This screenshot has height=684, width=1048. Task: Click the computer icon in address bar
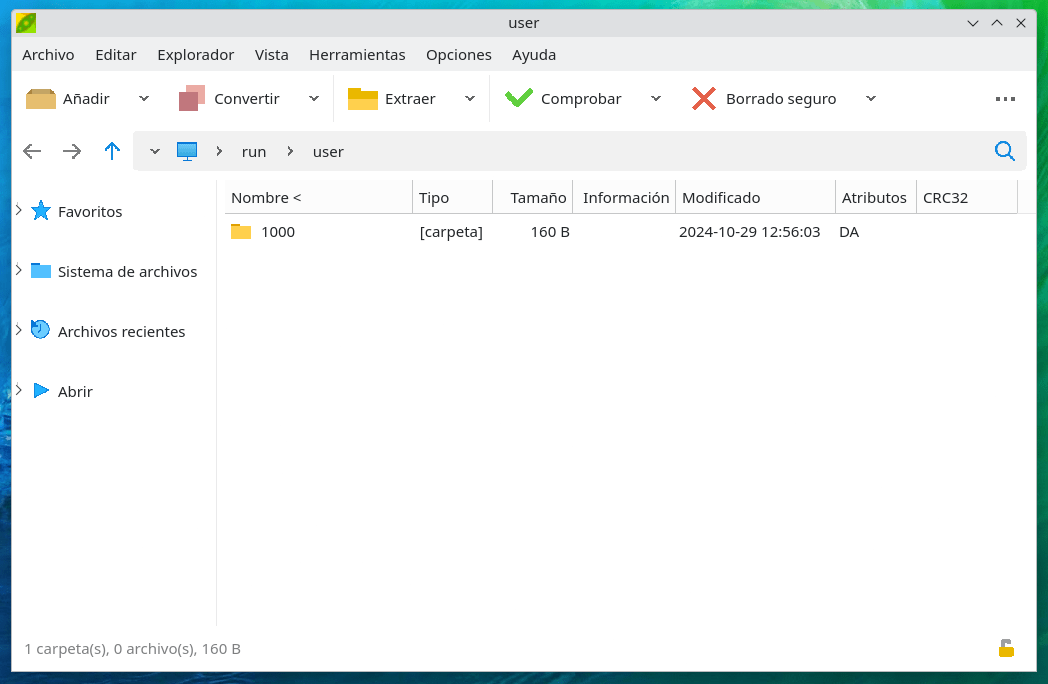point(187,151)
